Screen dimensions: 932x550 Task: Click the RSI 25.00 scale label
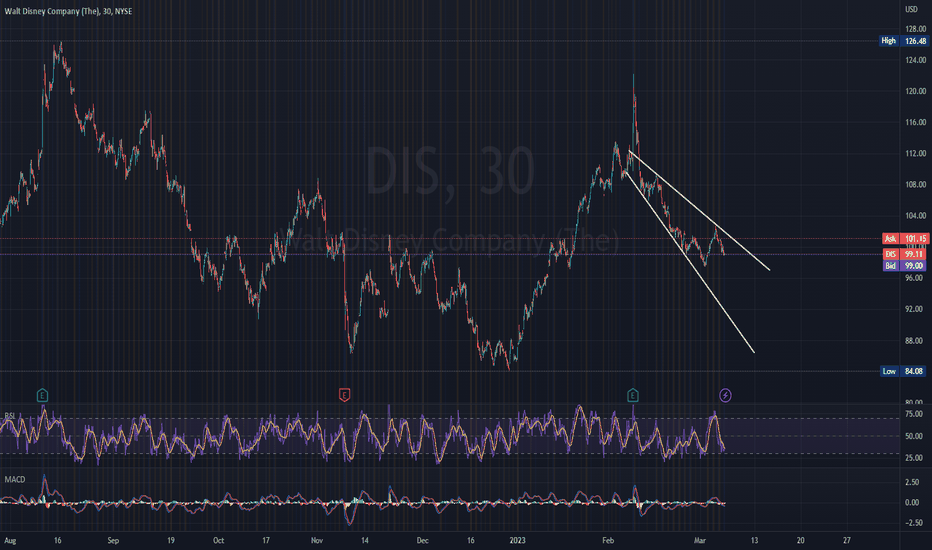pos(914,458)
